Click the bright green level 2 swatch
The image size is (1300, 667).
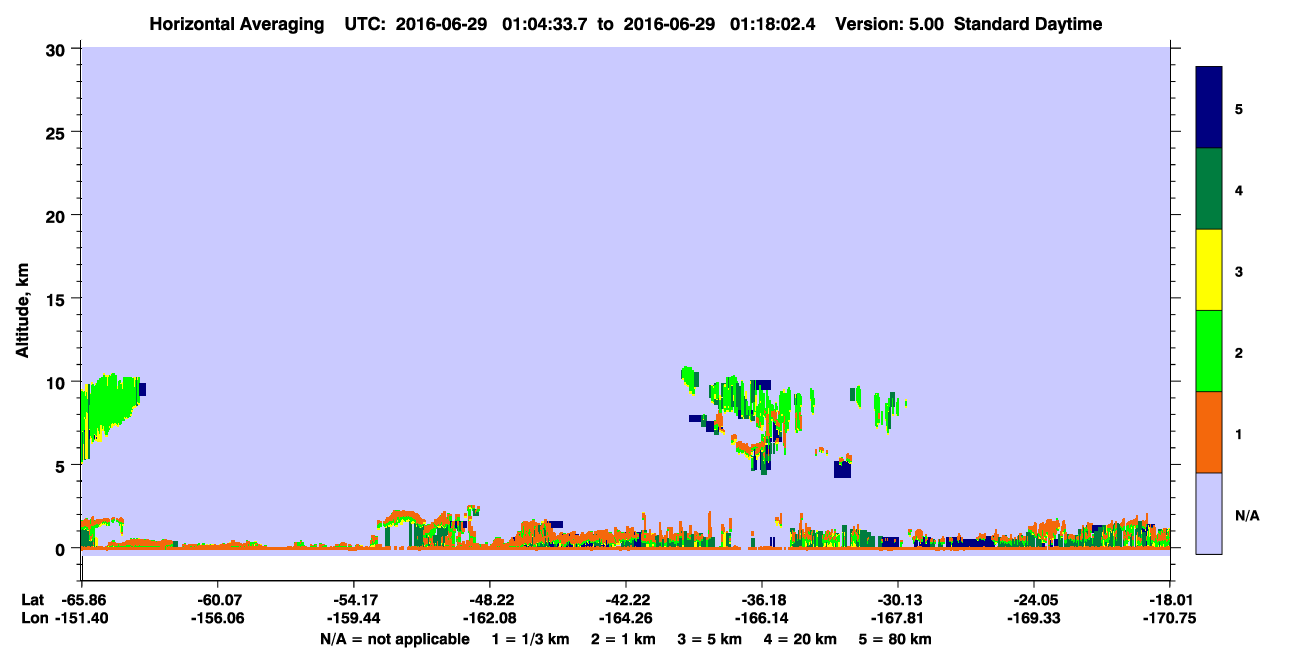tap(1209, 351)
